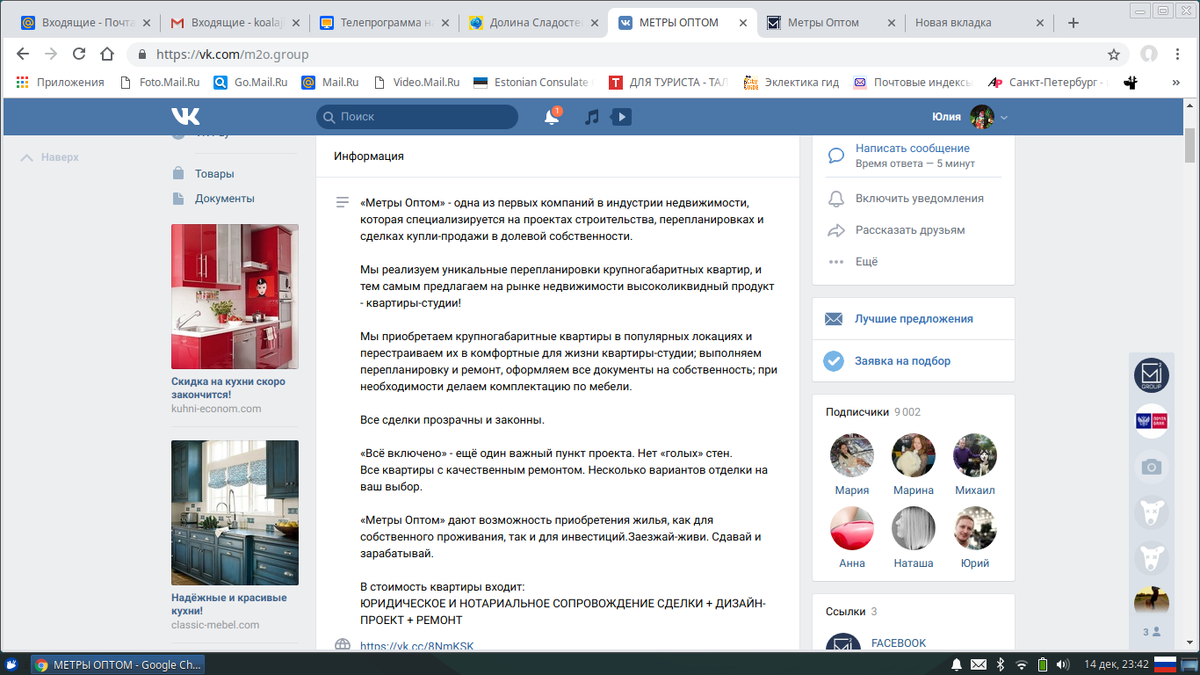Click the bell icon beside Включить уведомления
Viewport: 1200px width, 675px height.
pos(836,199)
